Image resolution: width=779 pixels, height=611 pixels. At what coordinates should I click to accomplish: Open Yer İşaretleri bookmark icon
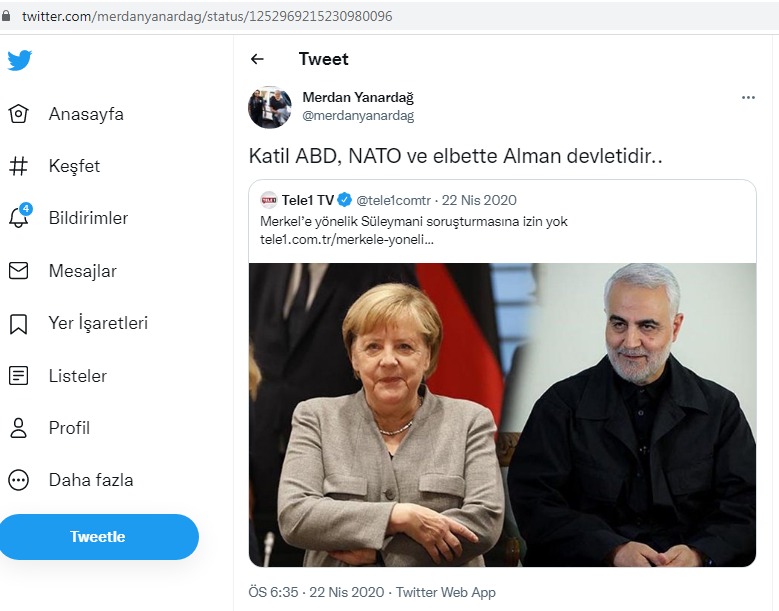(19, 324)
